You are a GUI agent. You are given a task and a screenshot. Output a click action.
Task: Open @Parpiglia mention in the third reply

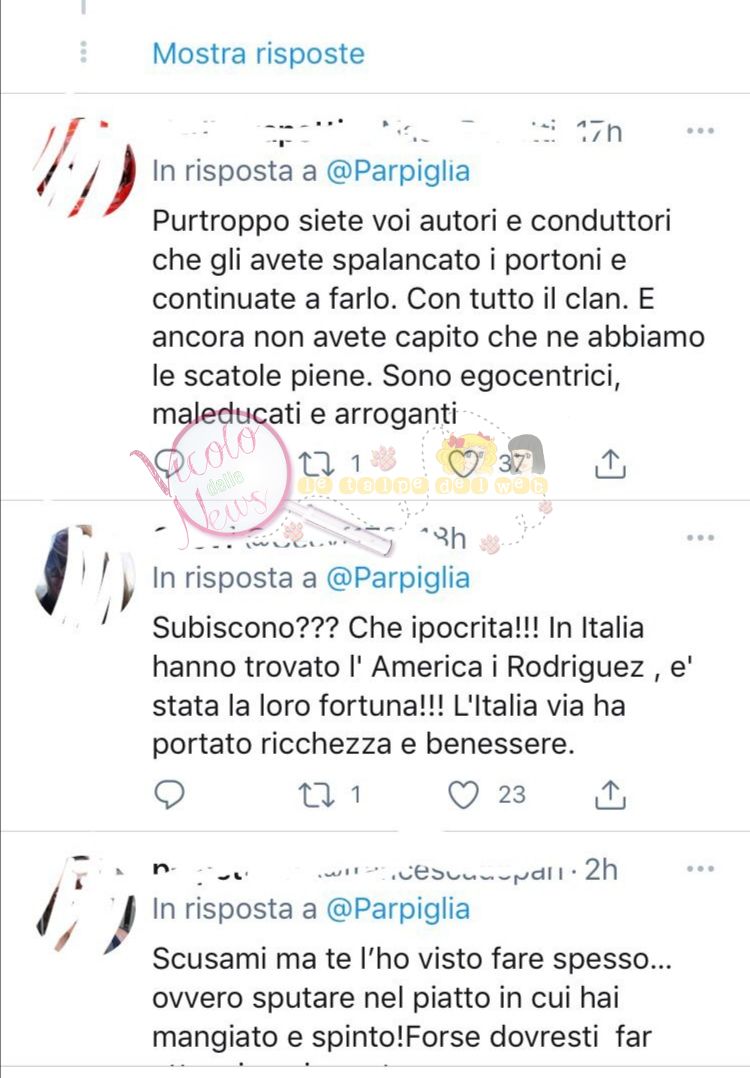[397, 909]
